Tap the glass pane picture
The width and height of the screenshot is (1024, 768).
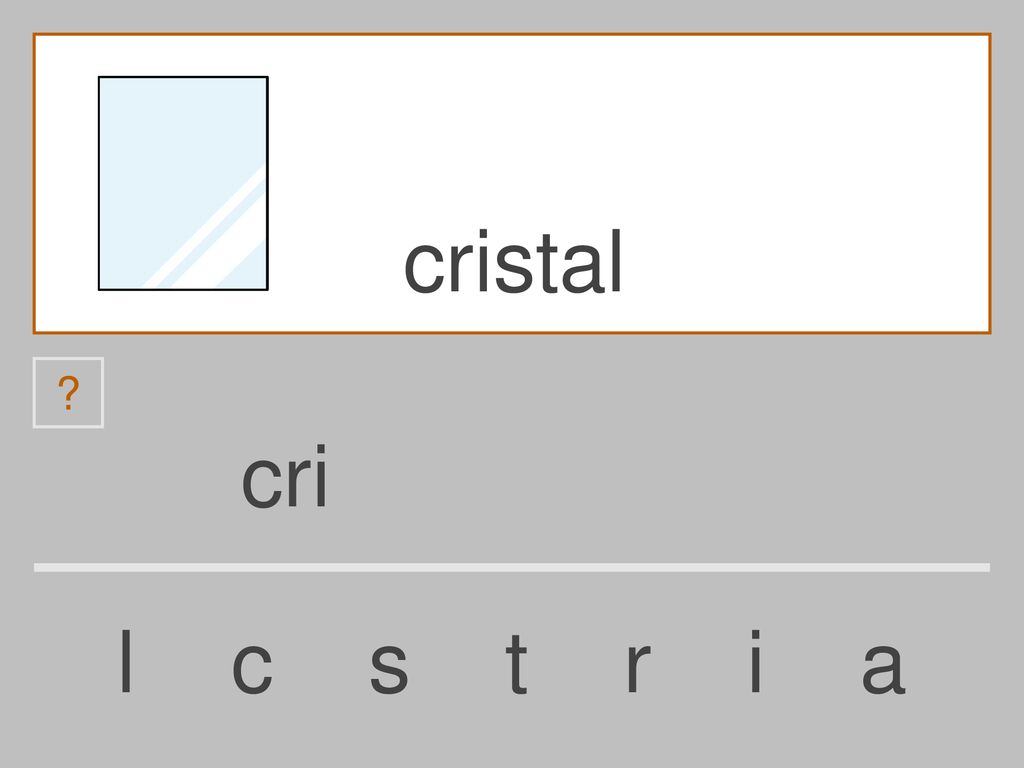click(183, 184)
